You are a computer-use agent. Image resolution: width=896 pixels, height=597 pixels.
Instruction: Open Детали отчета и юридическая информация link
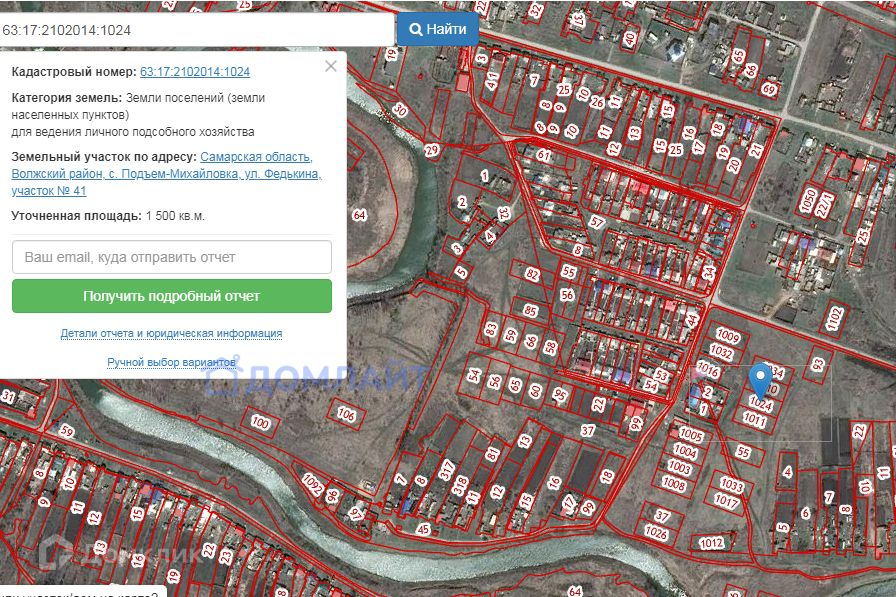[171, 333]
